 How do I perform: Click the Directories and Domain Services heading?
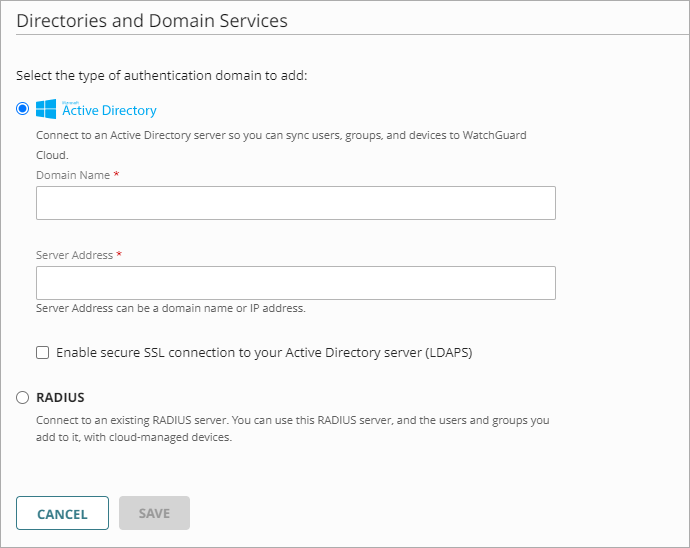pyautogui.click(x=152, y=20)
